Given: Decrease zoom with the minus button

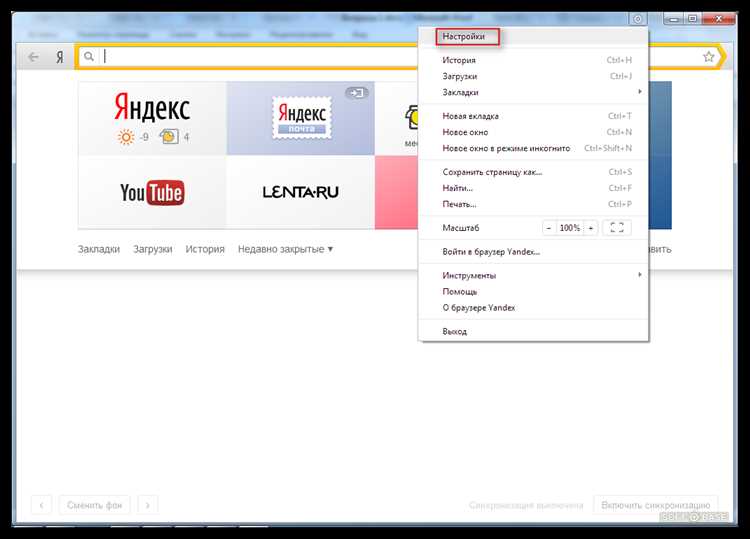Looking at the screenshot, I should click(x=549, y=228).
